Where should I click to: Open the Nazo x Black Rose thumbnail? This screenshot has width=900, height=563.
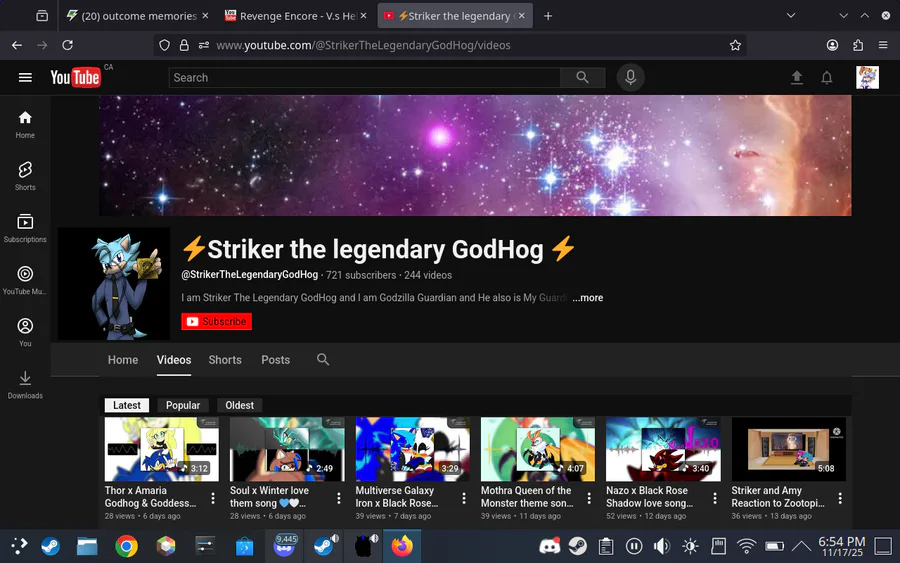point(663,449)
